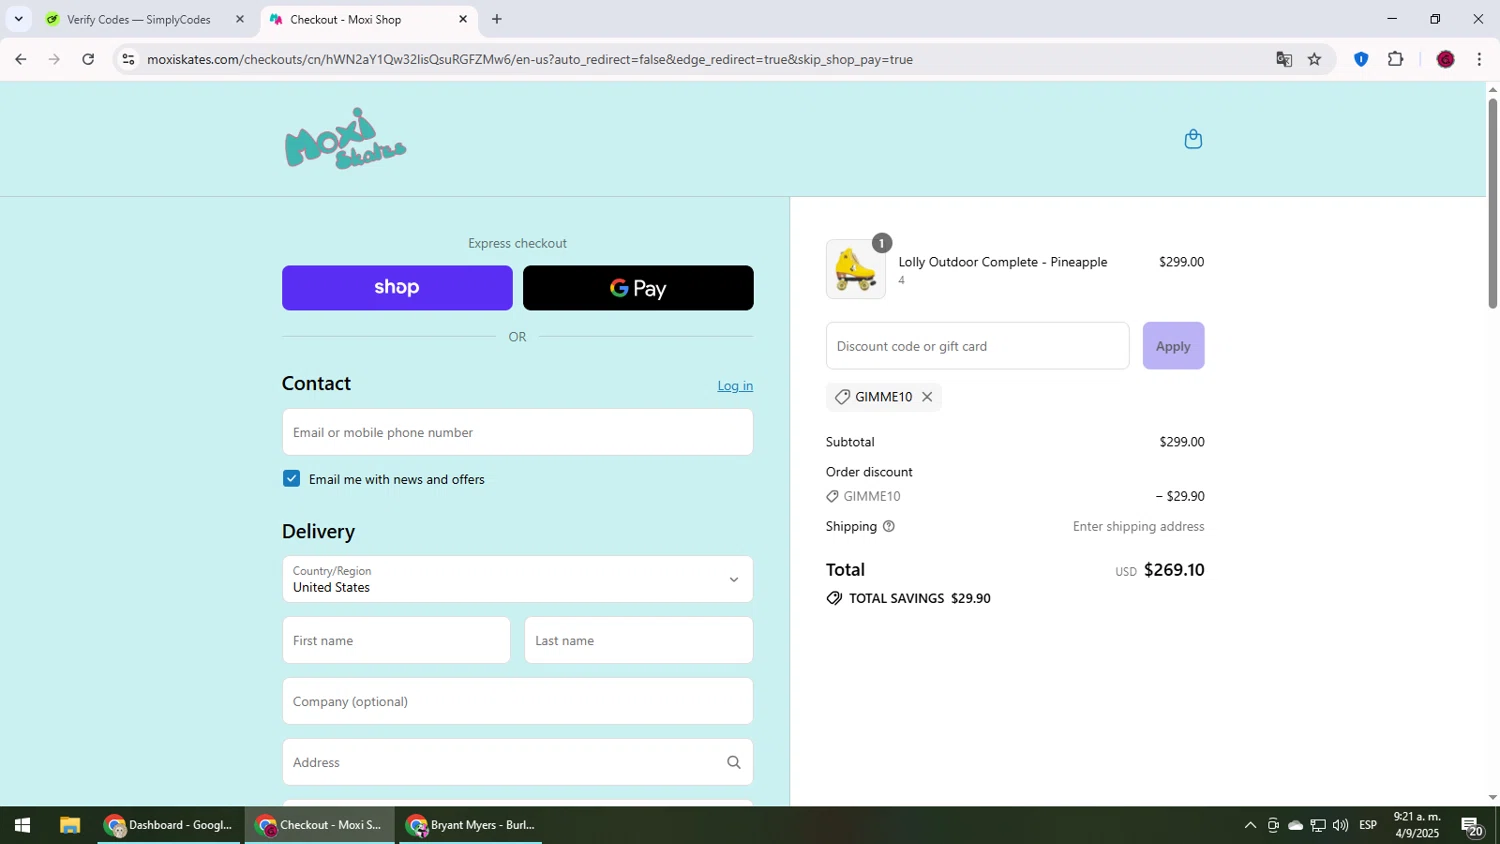Open the OneDrive cloud tray icon
This screenshot has height=844, width=1500.
point(1295,825)
